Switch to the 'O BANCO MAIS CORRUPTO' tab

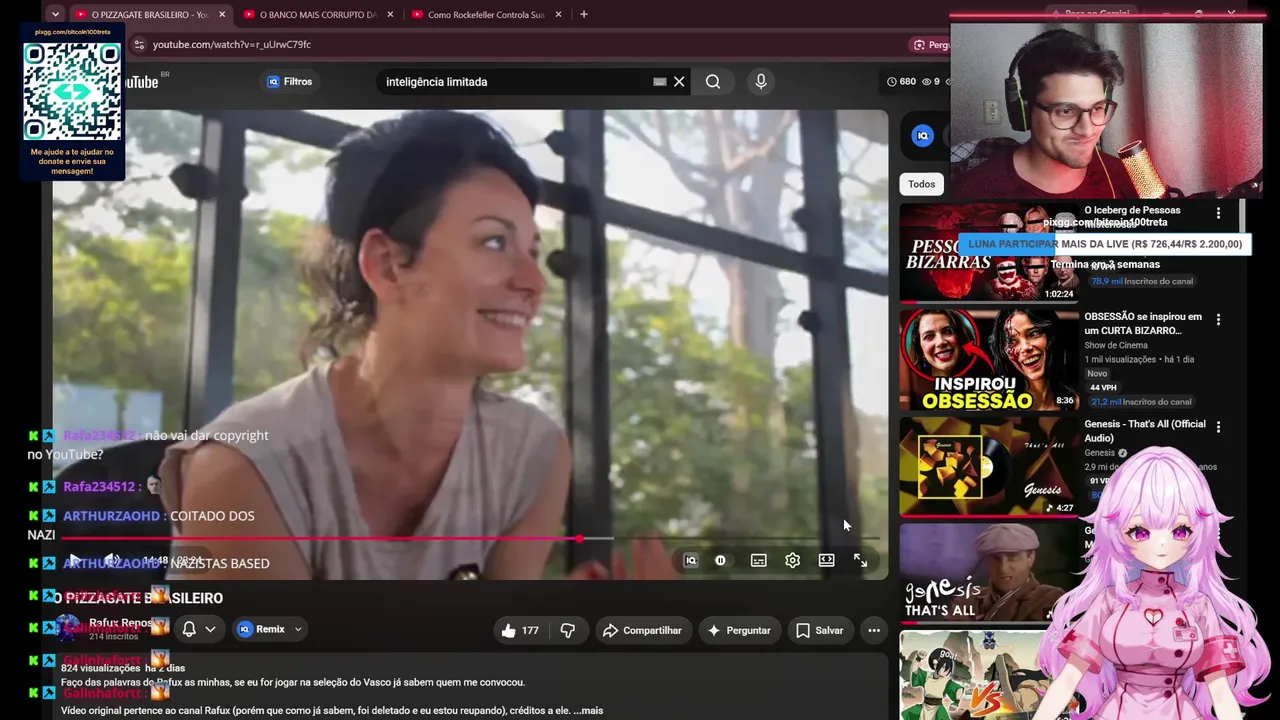tap(318, 15)
